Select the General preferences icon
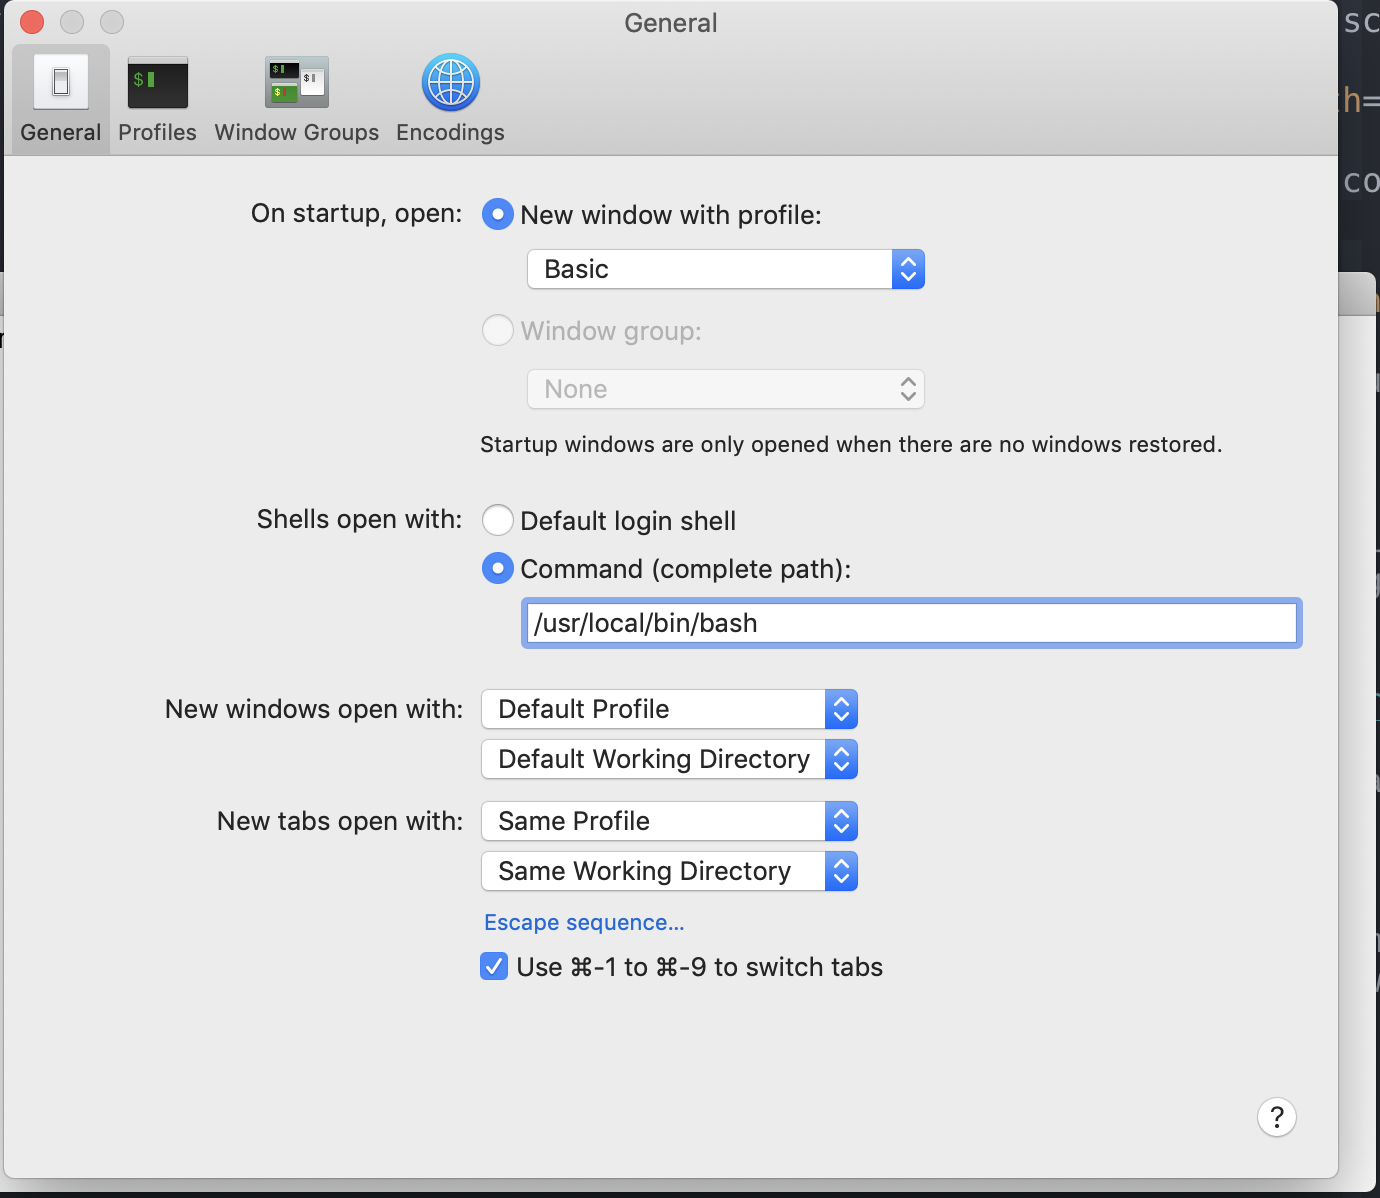Image resolution: width=1380 pixels, height=1198 pixels. pos(59,97)
